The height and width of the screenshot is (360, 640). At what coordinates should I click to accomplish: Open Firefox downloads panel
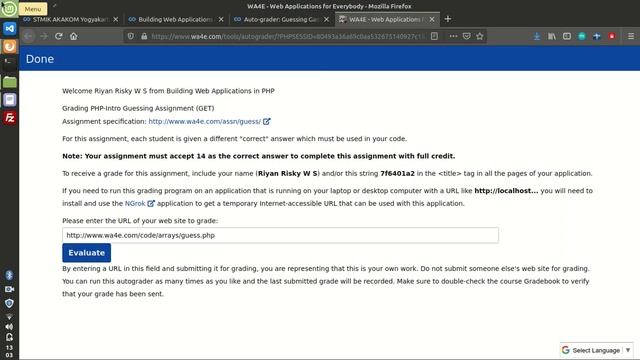(x=537, y=36)
